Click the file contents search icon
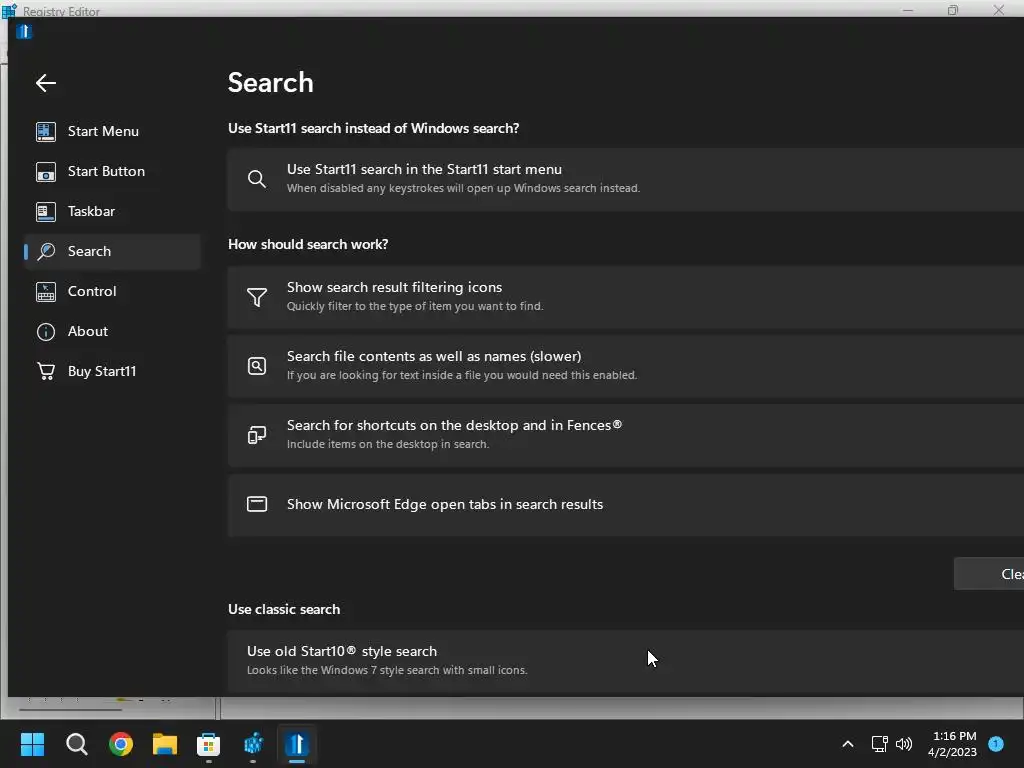The width and height of the screenshot is (1024, 768). (x=257, y=366)
